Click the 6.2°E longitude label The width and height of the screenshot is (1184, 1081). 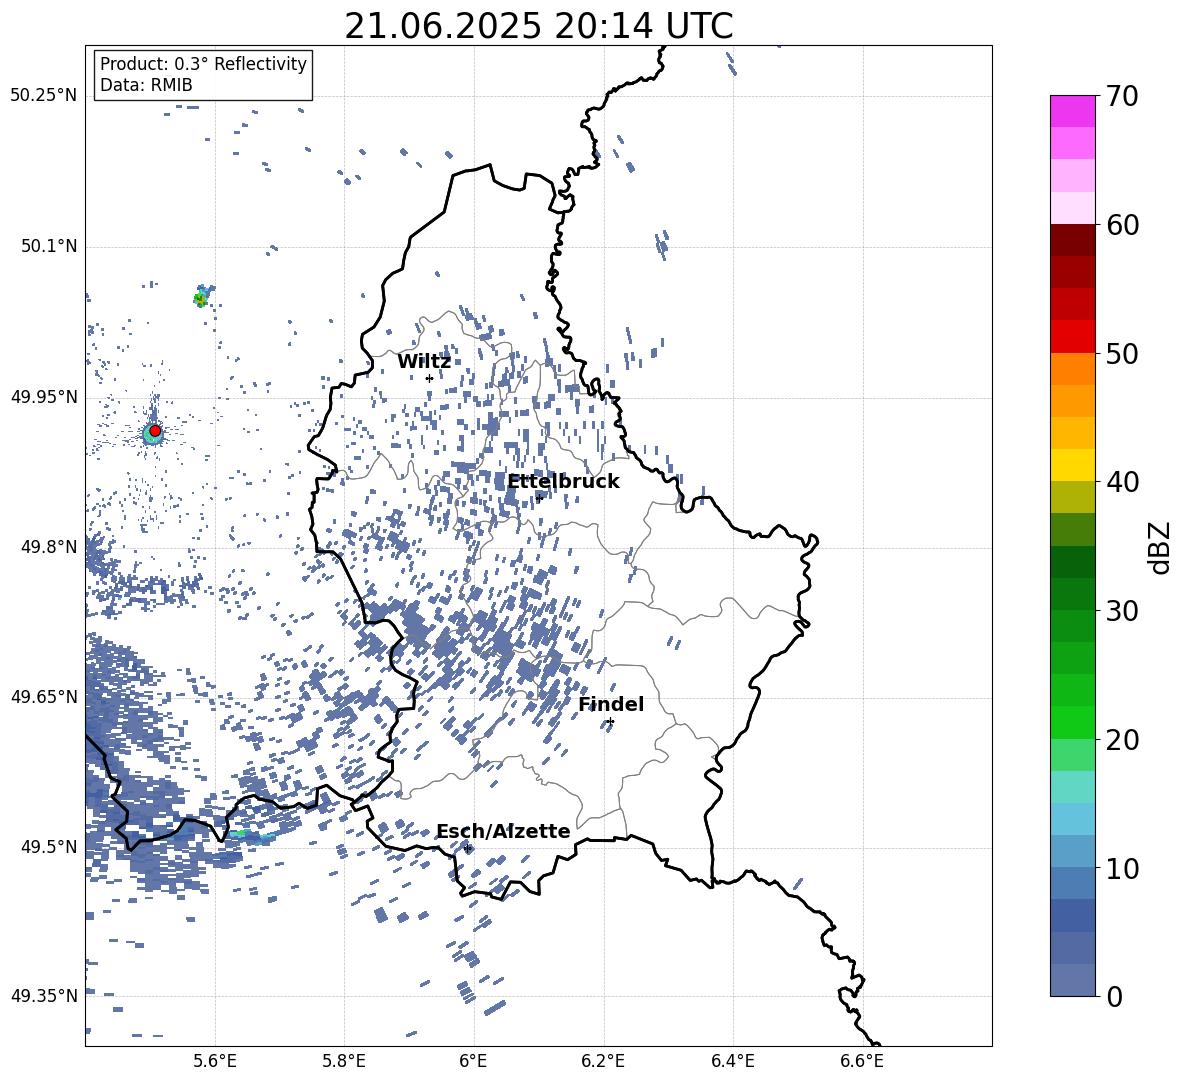pyautogui.click(x=603, y=1061)
